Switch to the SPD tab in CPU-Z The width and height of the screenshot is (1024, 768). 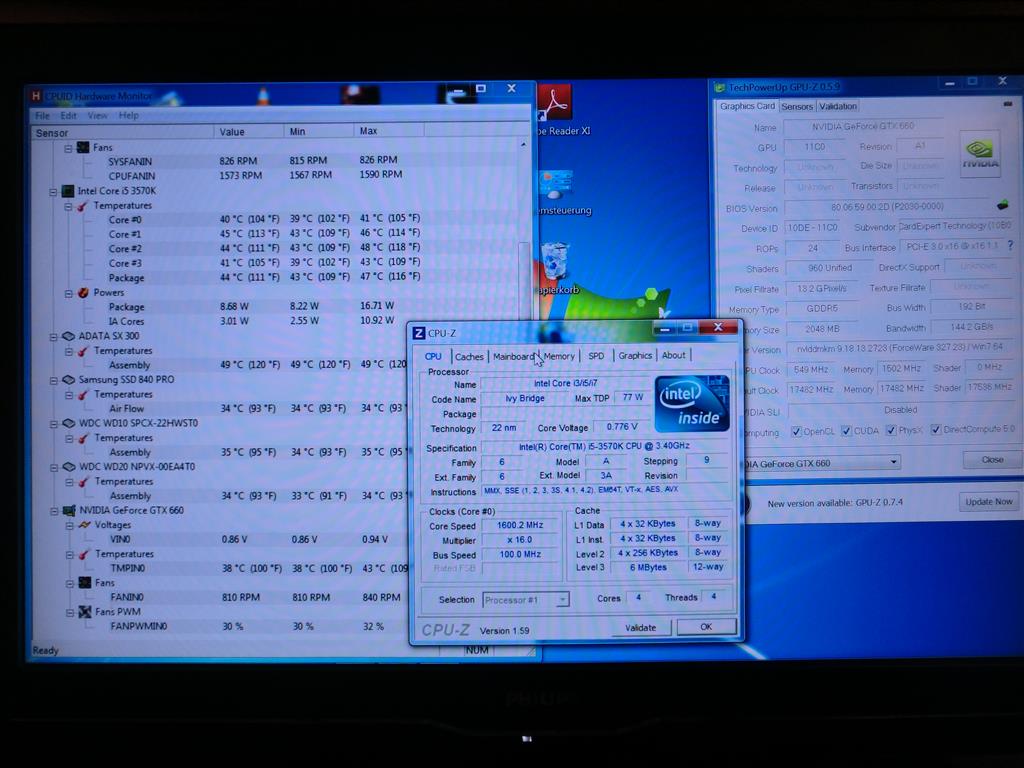(x=596, y=356)
